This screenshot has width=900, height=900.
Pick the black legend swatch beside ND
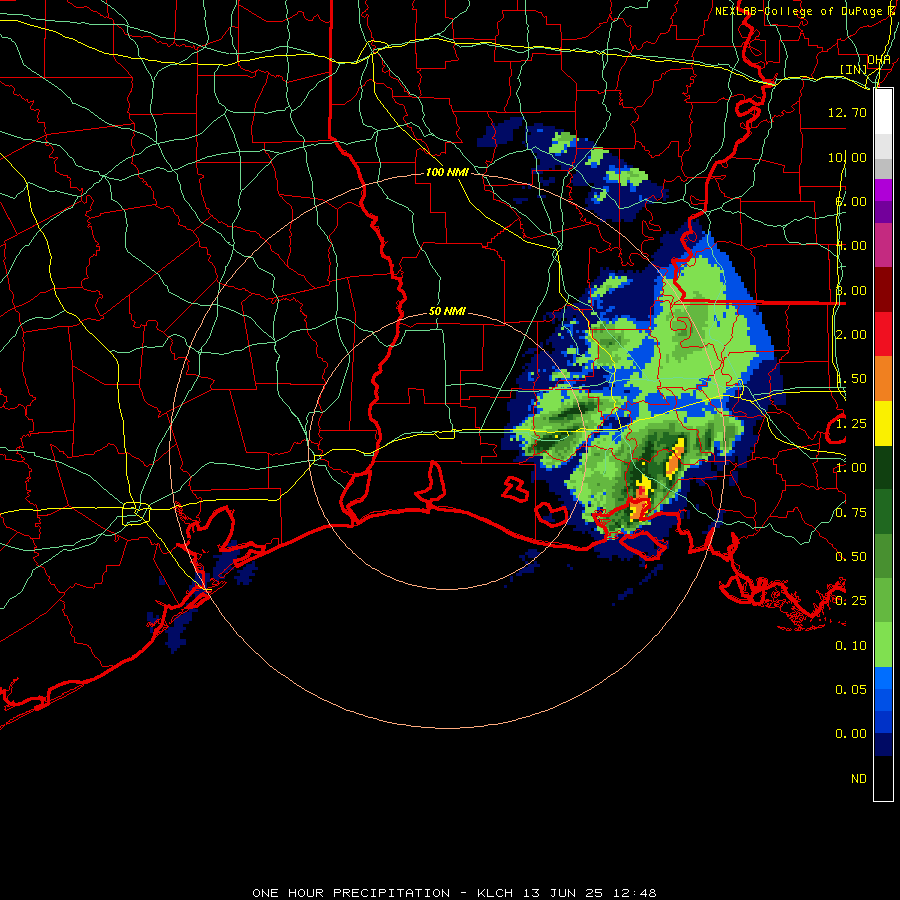click(x=883, y=778)
